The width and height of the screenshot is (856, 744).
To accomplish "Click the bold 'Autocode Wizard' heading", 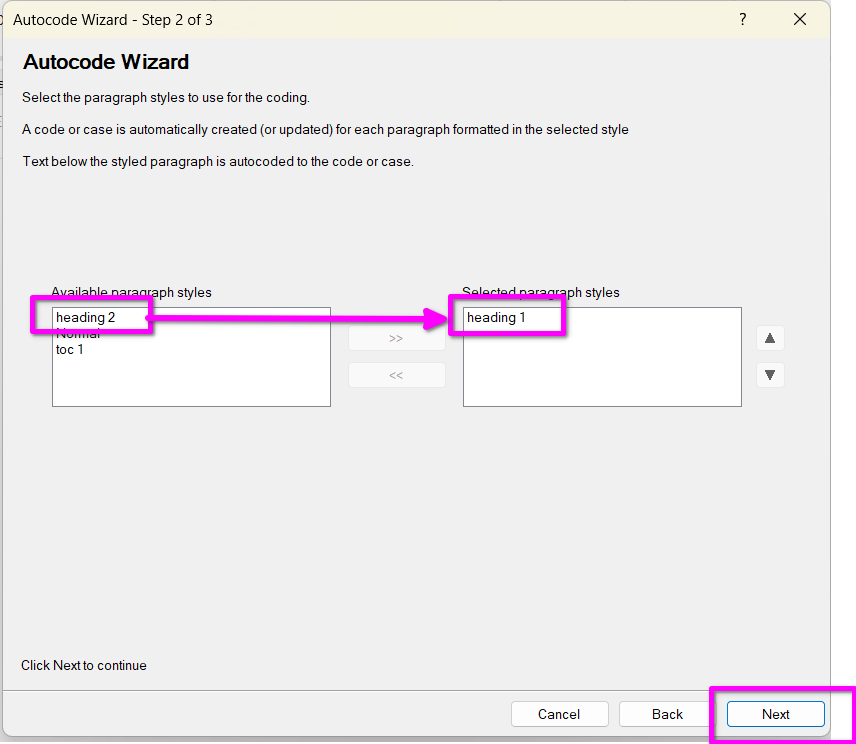I will (x=106, y=62).
